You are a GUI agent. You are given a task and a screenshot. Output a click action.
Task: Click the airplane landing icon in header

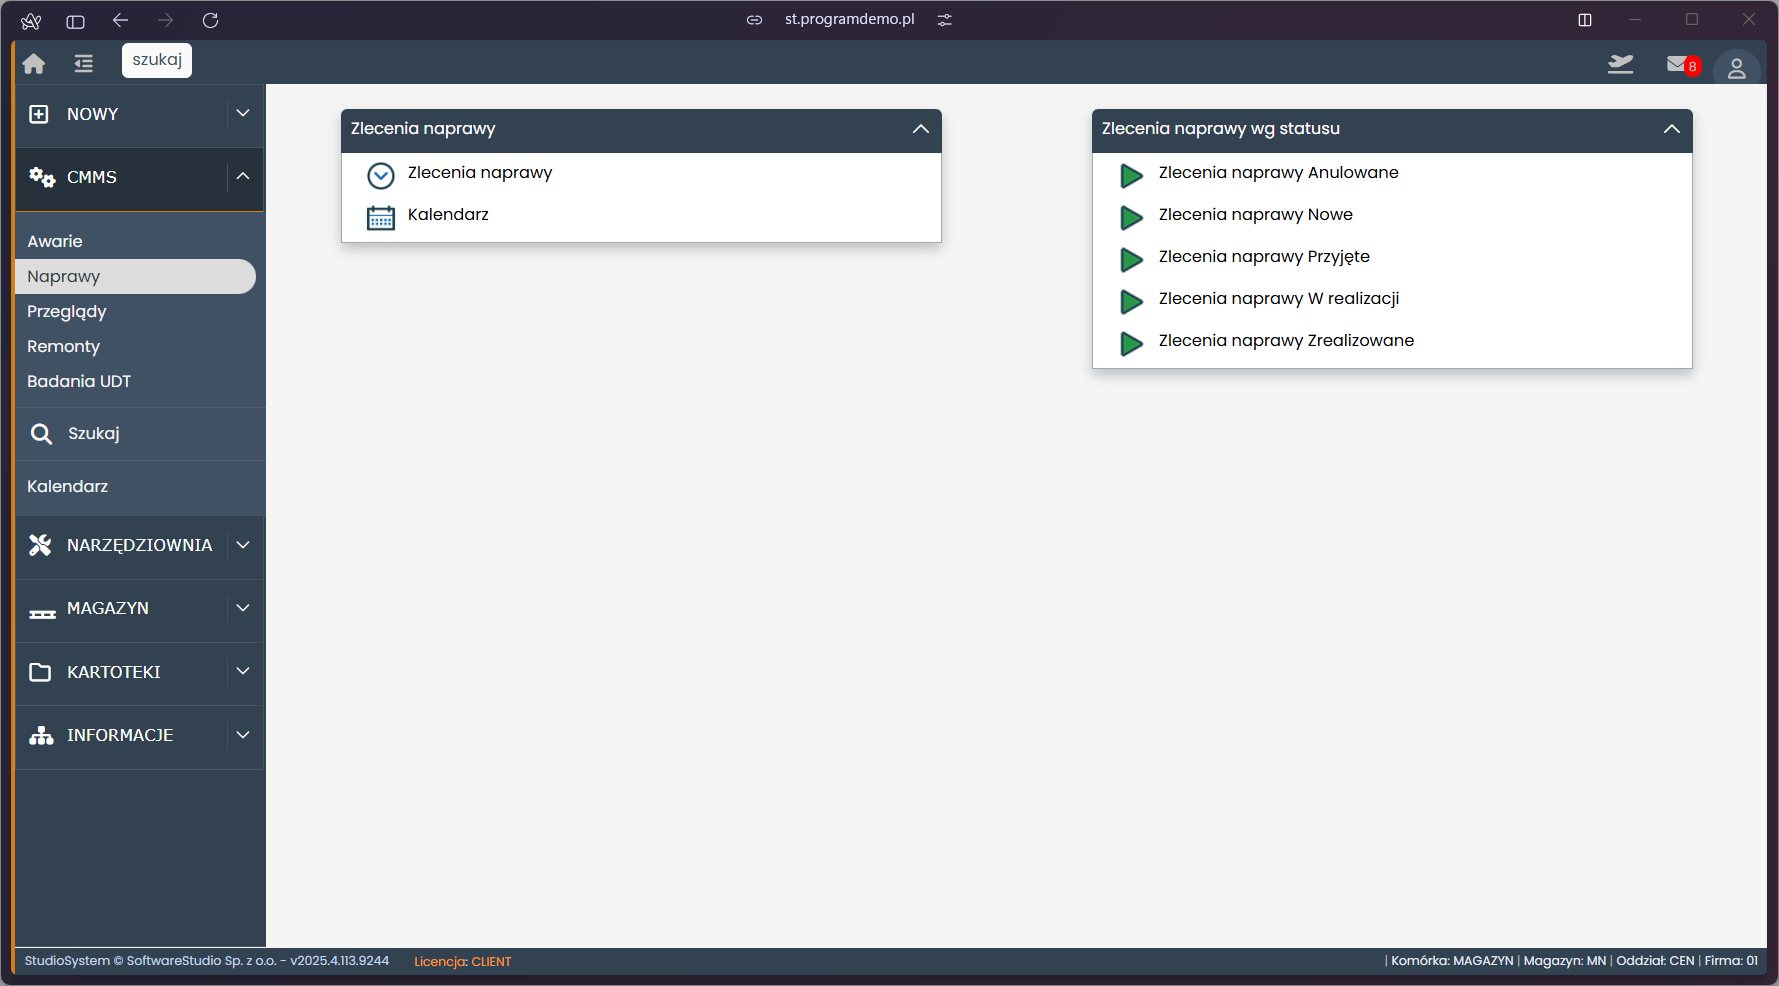(1620, 64)
